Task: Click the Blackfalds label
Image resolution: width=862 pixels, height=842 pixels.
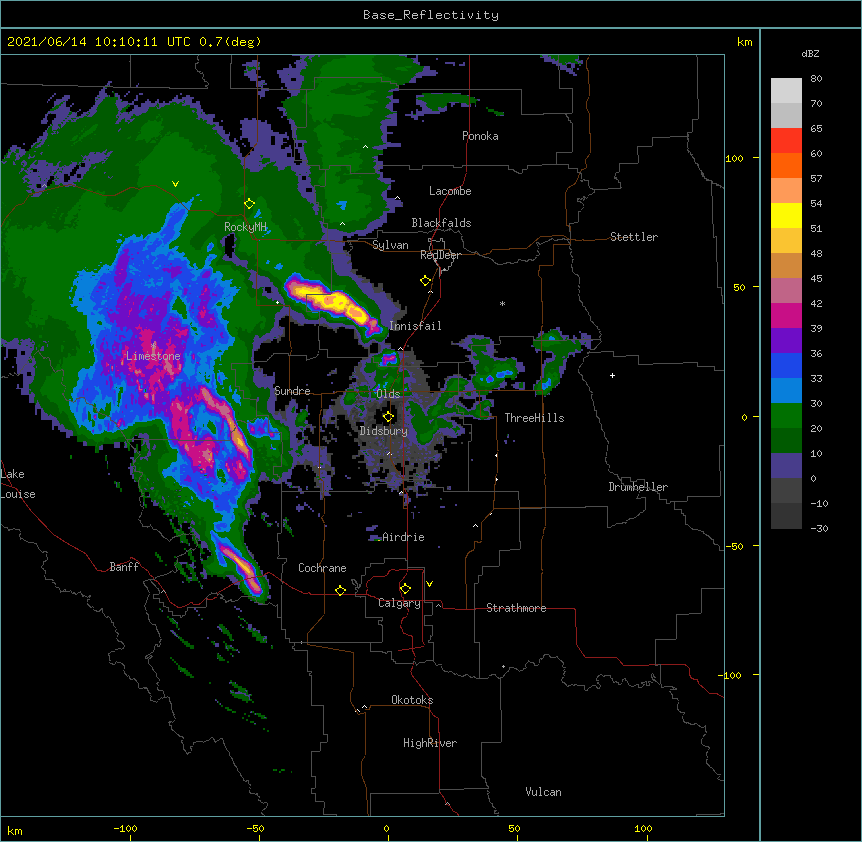Action: pos(441,223)
